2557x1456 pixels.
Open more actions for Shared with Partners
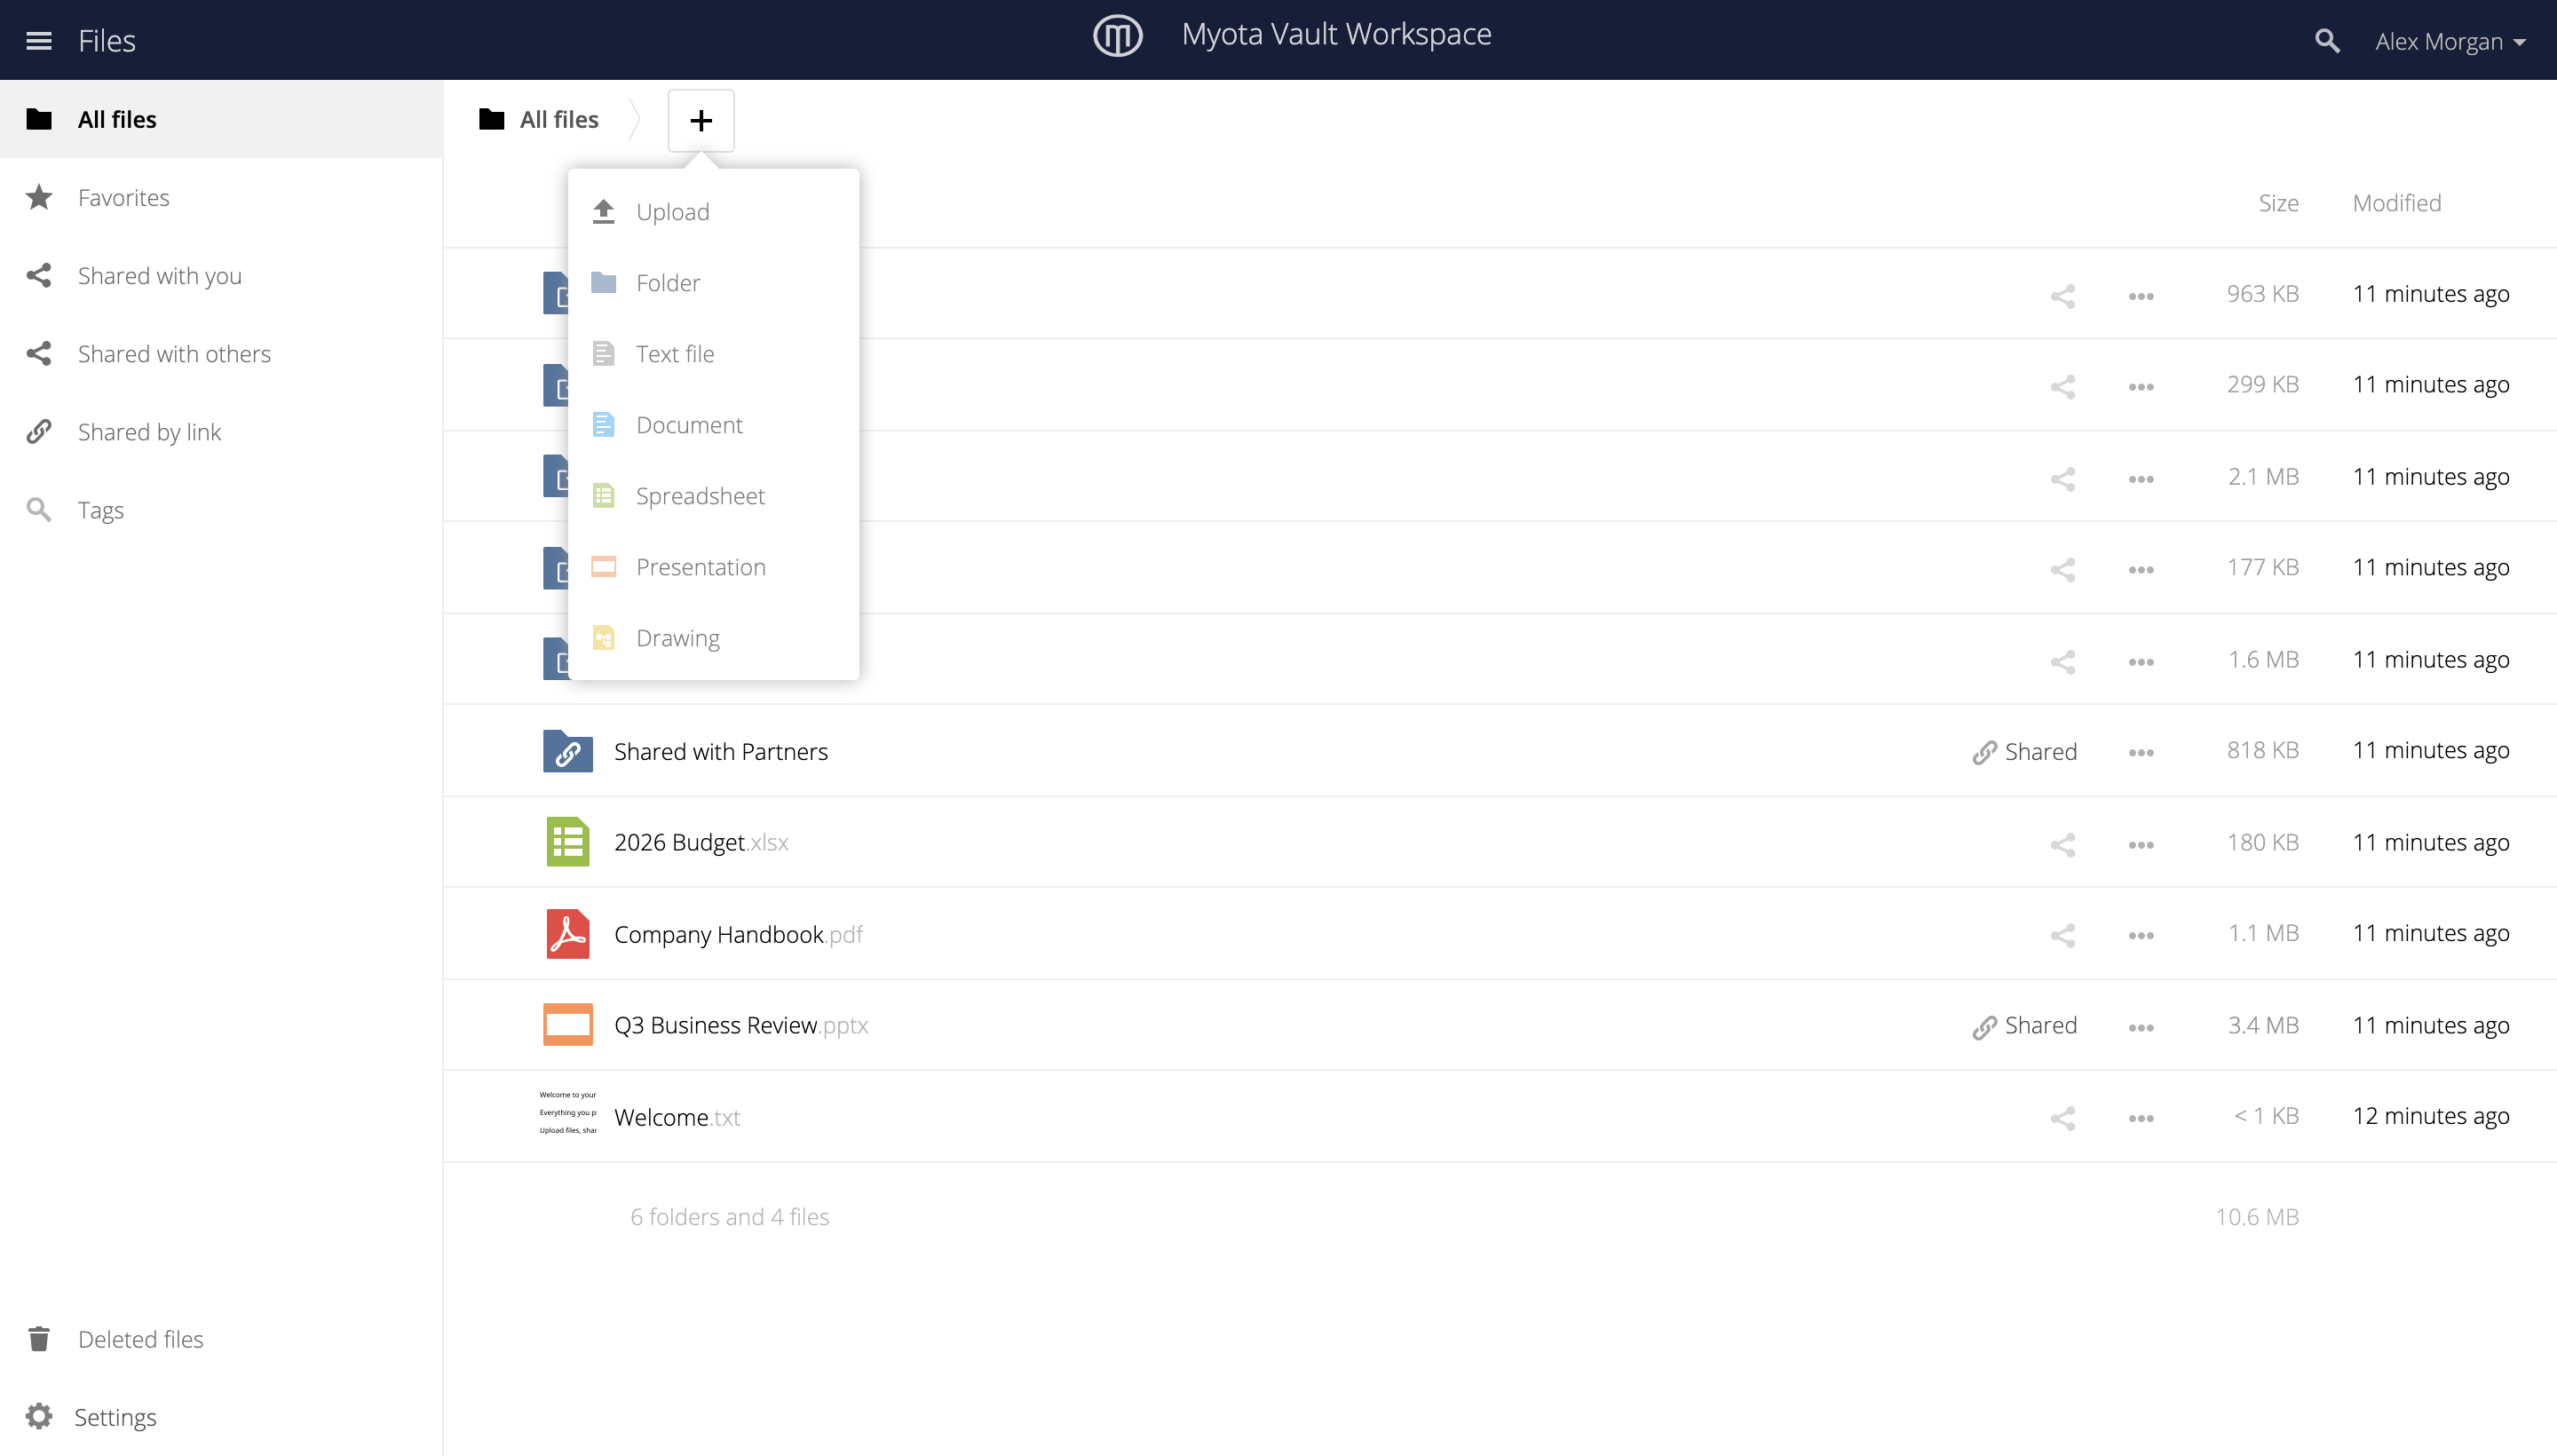pyautogui.click(x=2140, y=753)
